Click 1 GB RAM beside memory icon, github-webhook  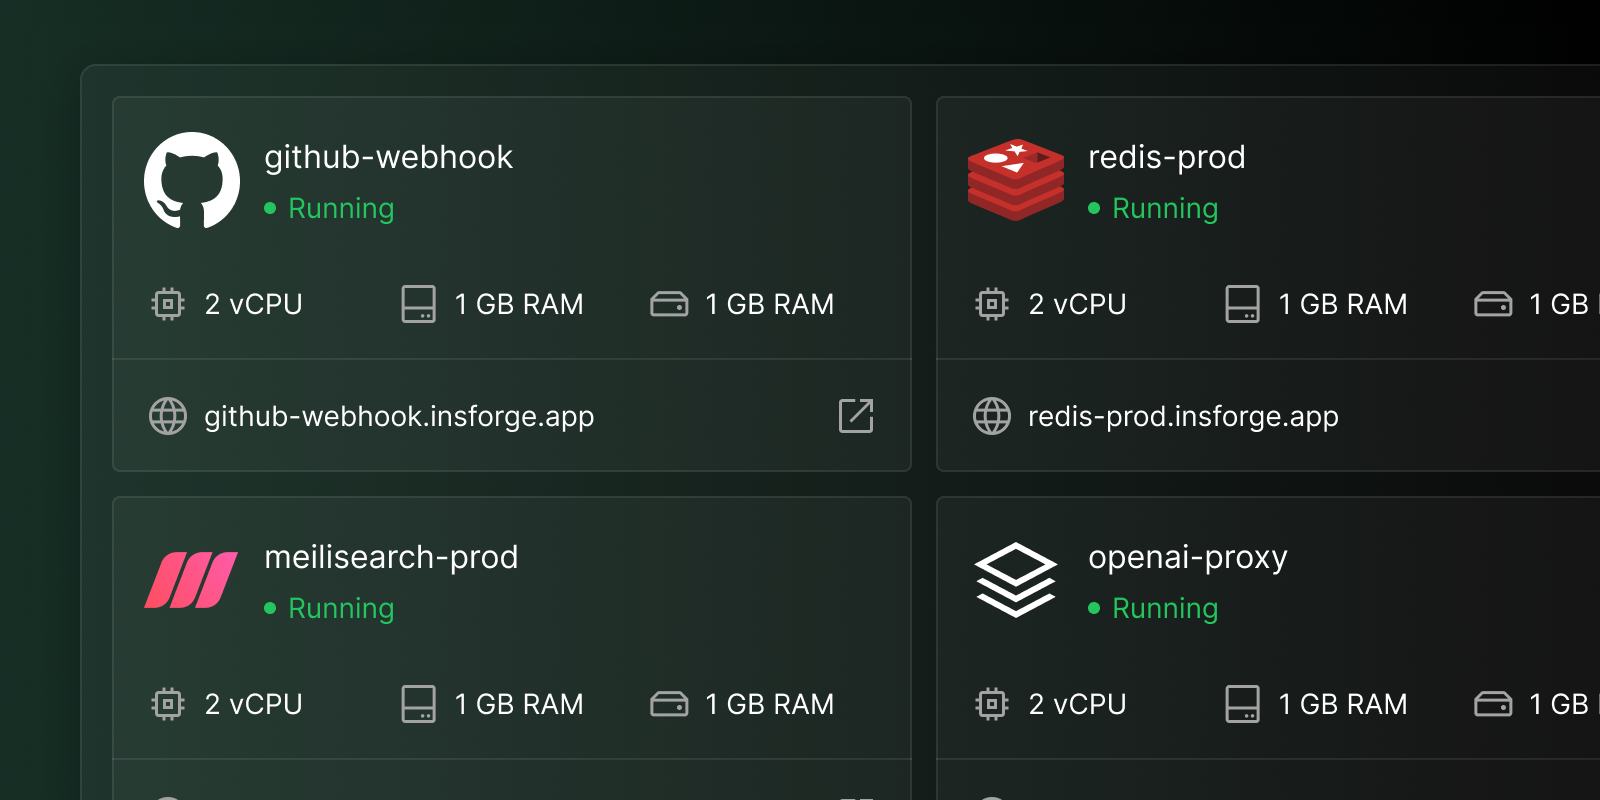pyautogui.click(x=519, y=304)
